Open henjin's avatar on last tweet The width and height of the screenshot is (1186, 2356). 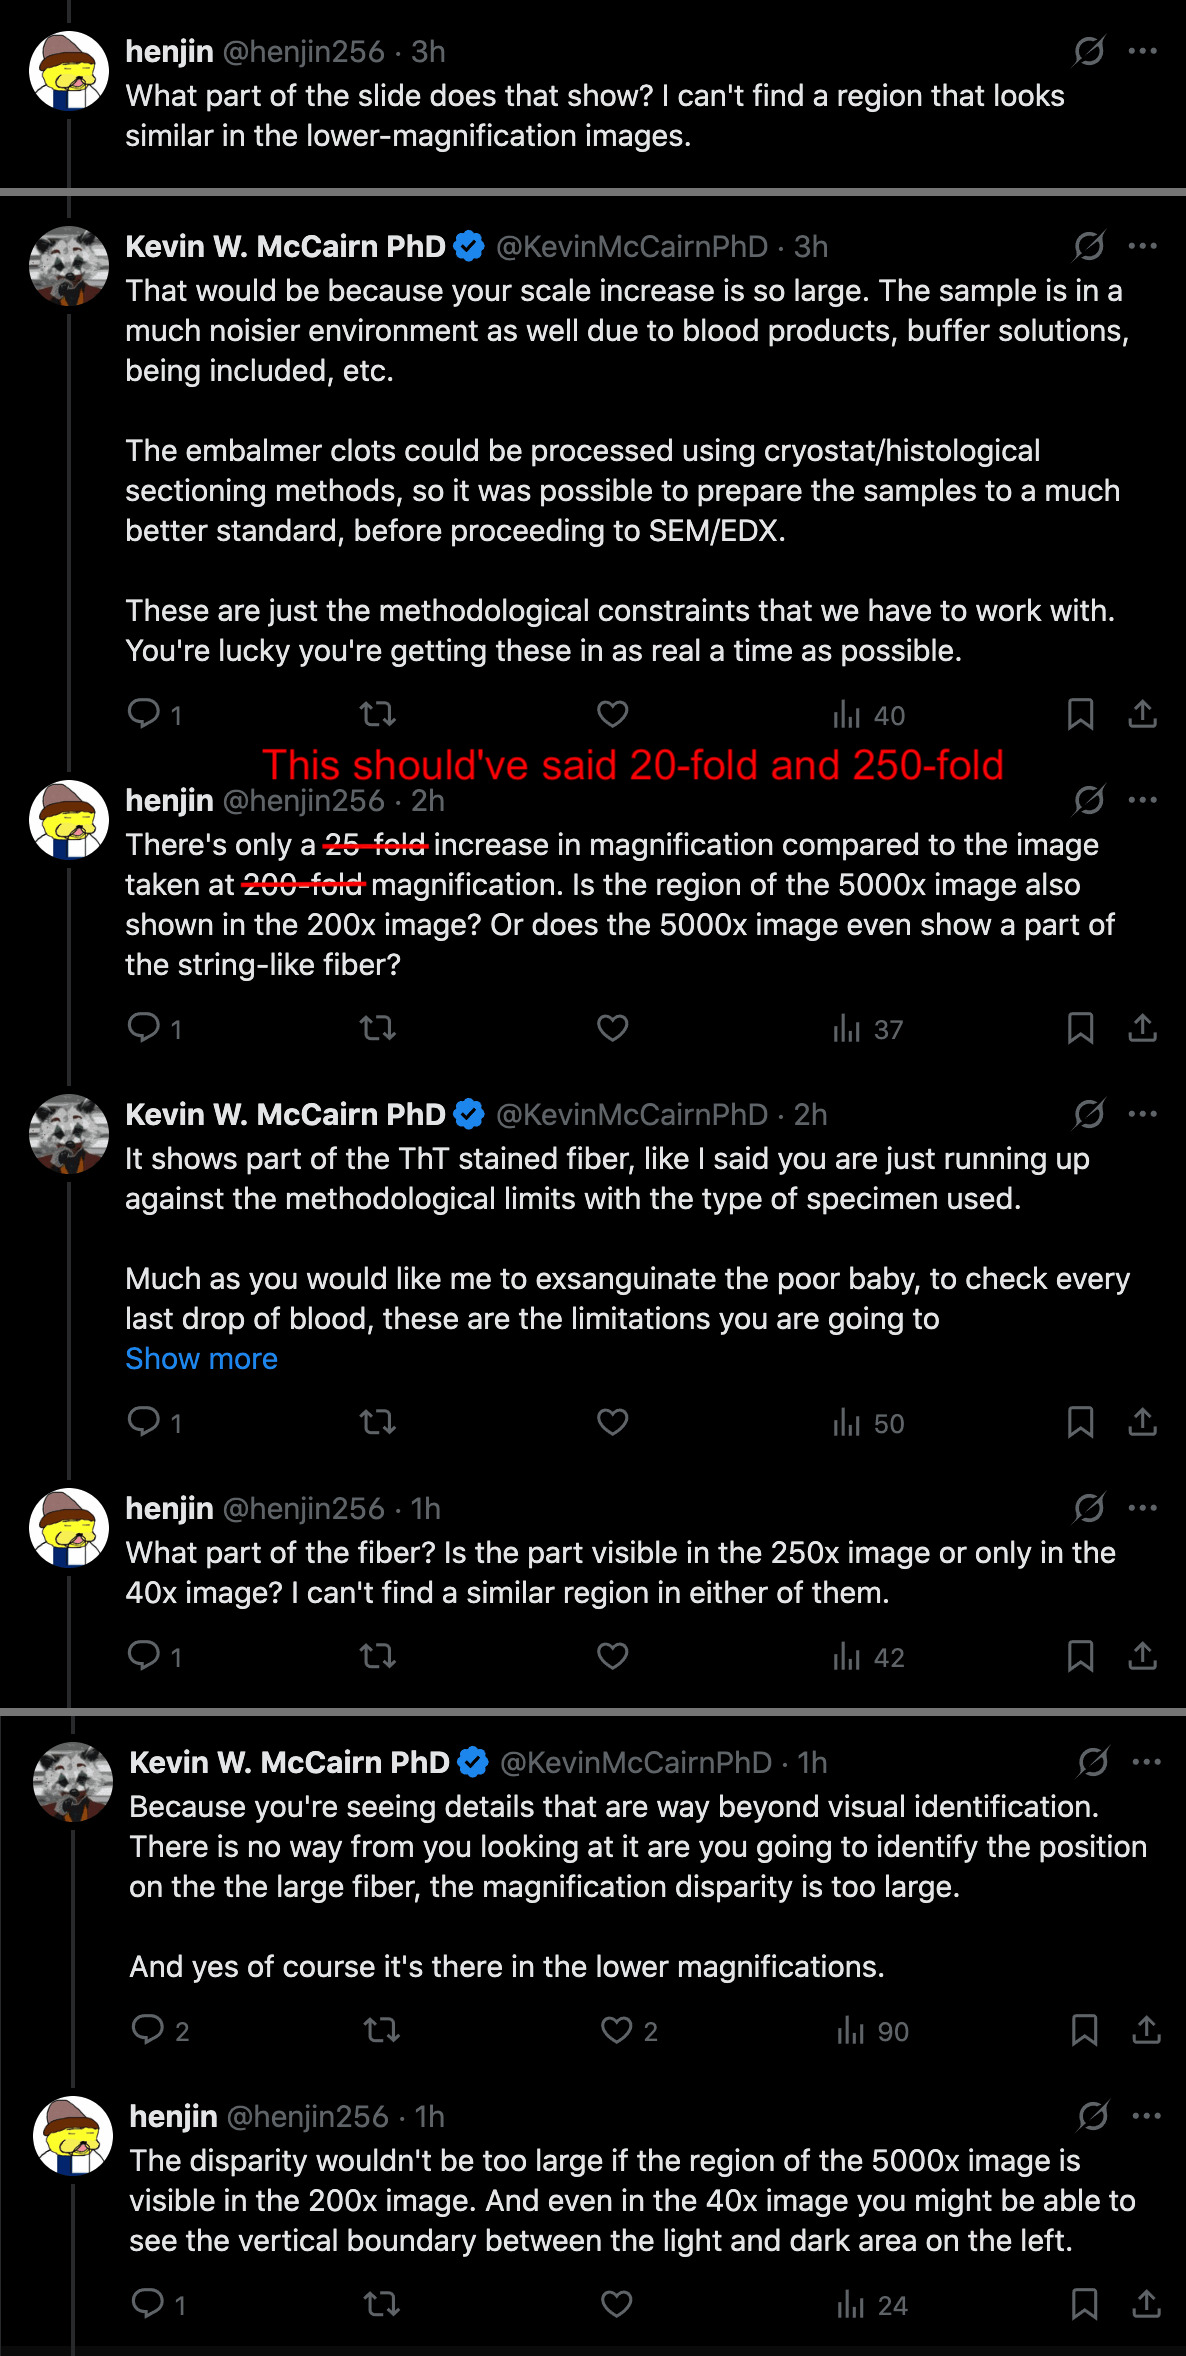point(72,2135)
